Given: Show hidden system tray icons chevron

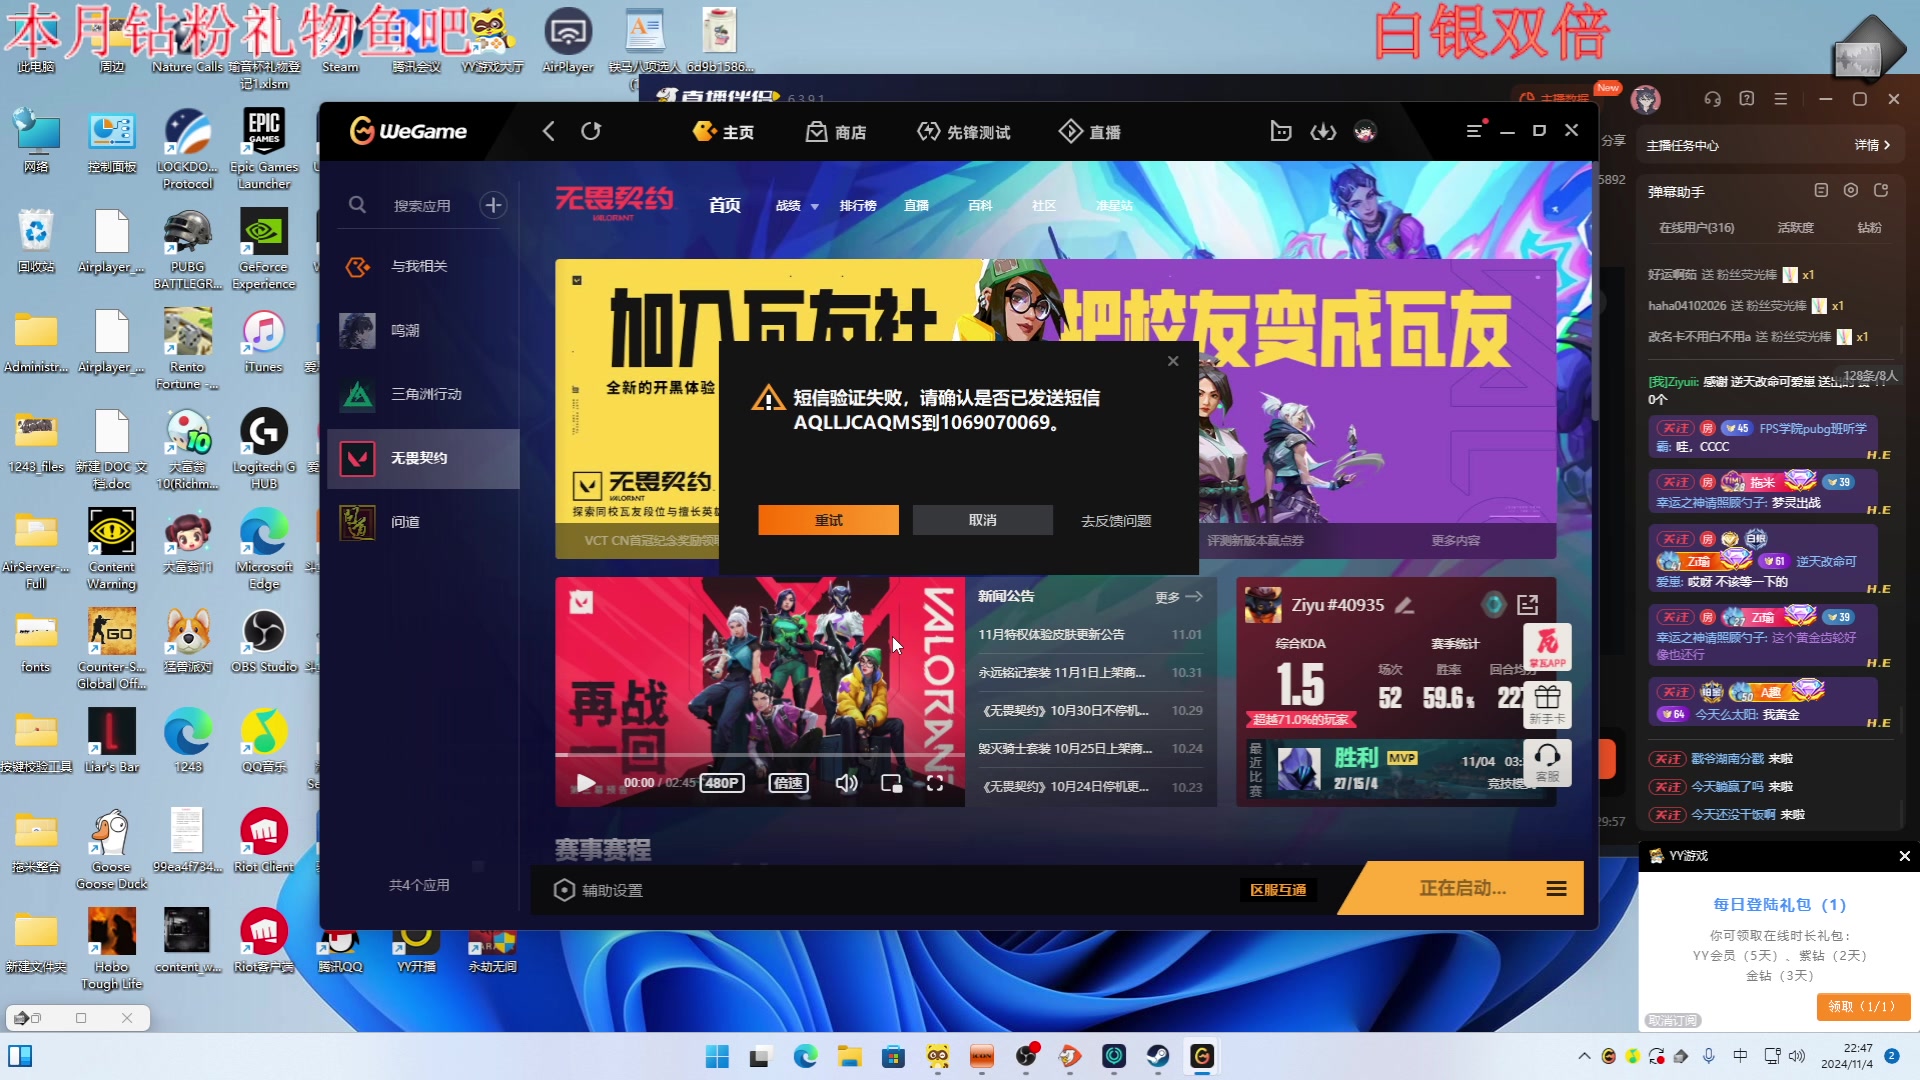Looking at the screenshot, I should [1584, 1056].
